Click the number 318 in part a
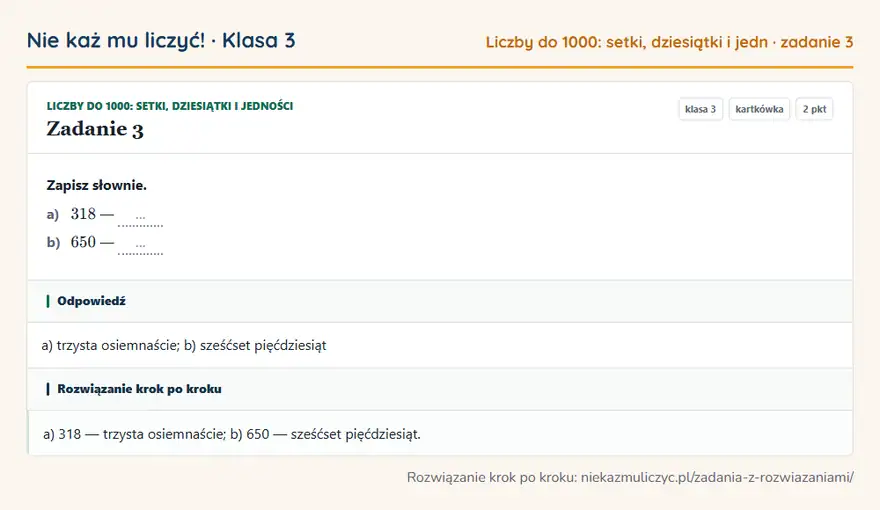This screenshot has width=880, height=510. pyautogui.click(x=83, y=214)
